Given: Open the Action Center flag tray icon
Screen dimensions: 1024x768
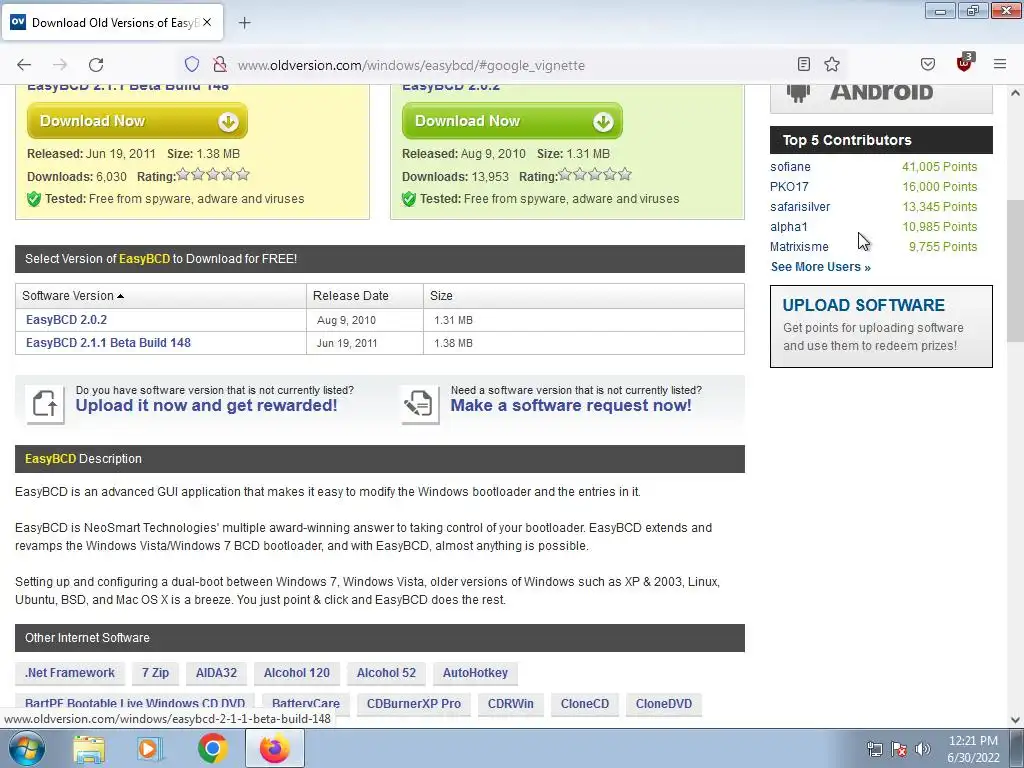Looking at the screenshot, I should (x=899, y=749).
